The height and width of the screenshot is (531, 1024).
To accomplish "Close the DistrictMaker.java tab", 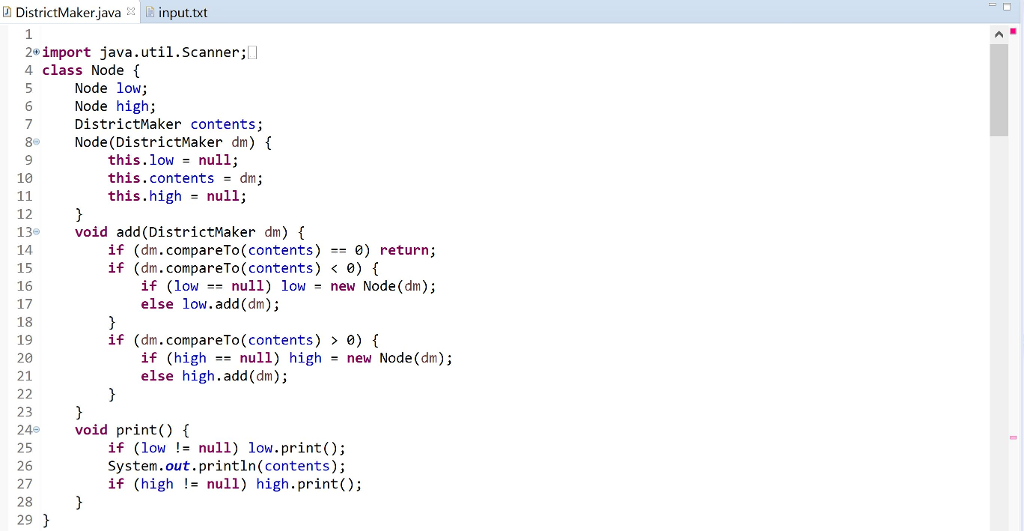I will [x=131, y=12].
